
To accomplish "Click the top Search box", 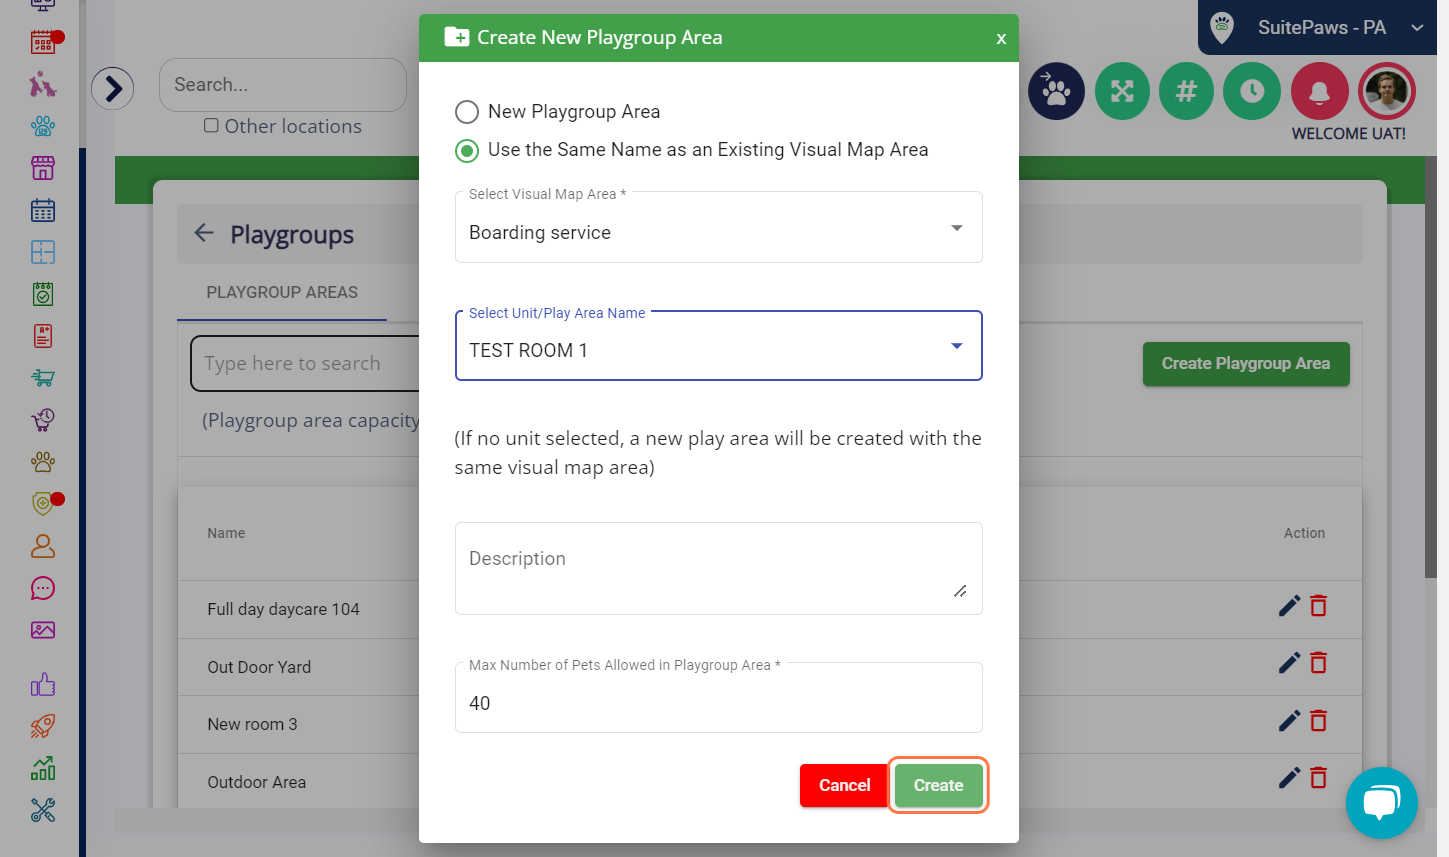I will [282, 85].
